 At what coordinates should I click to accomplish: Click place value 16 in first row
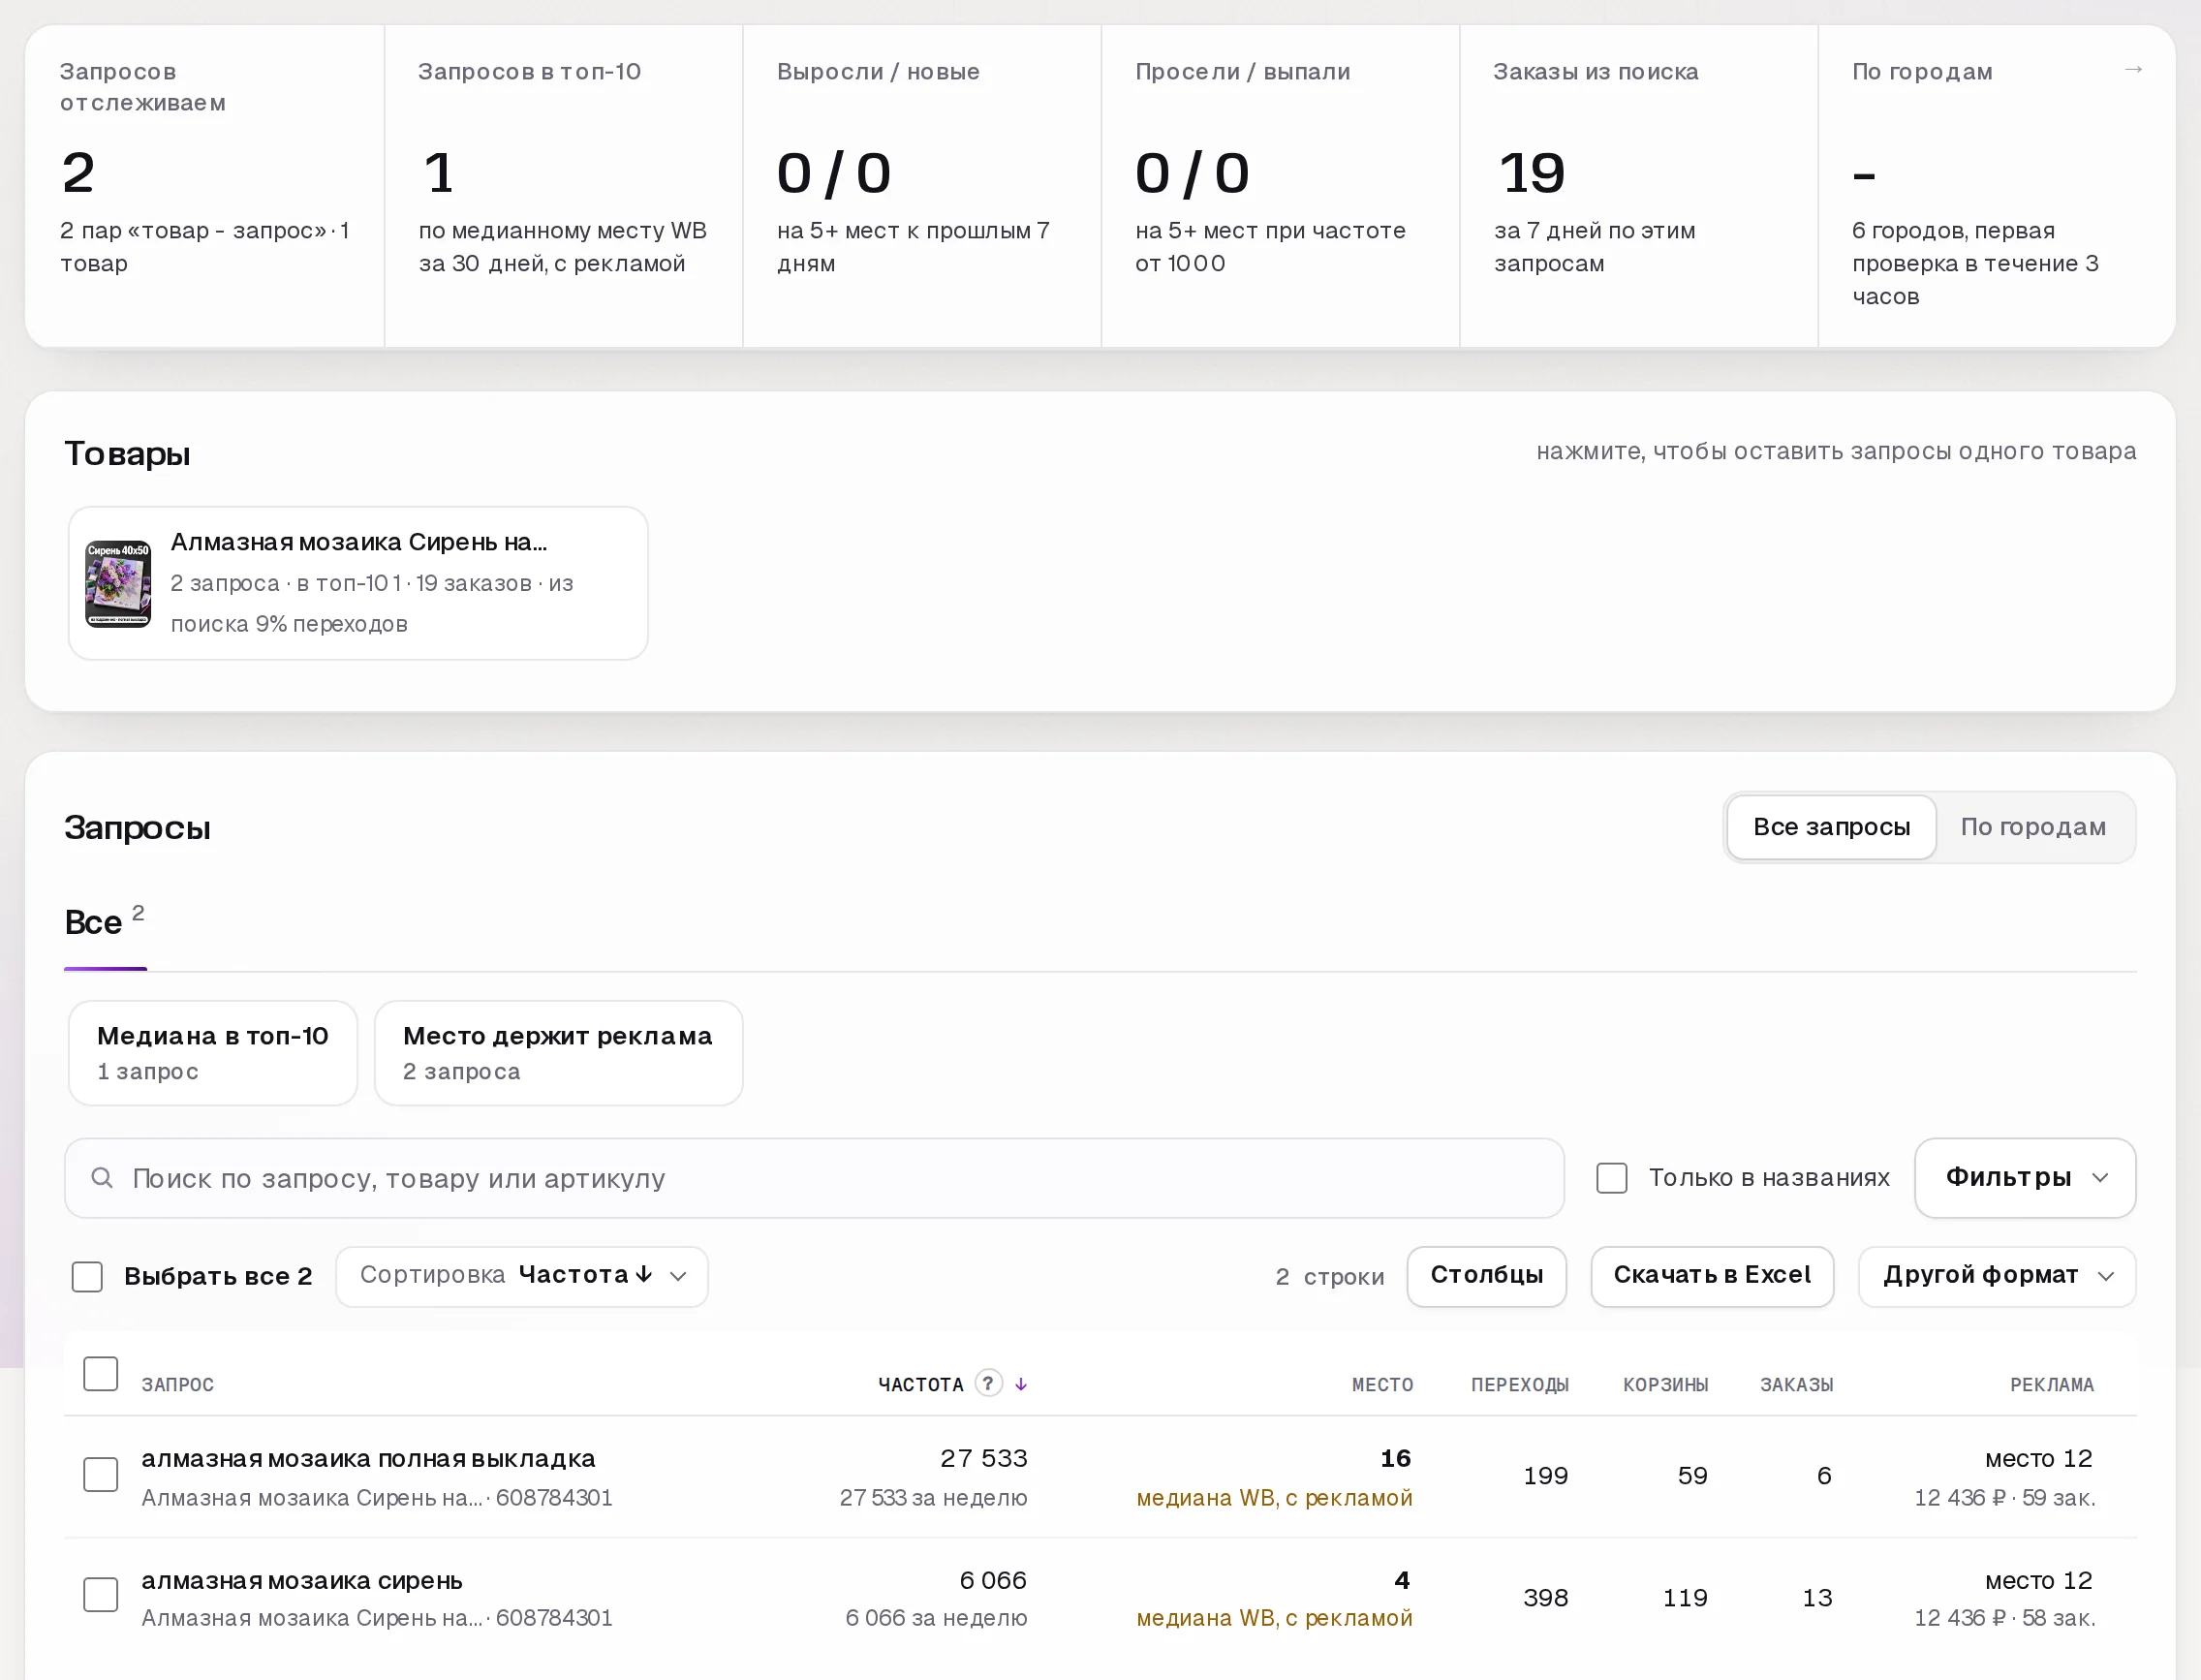click(1395, 1459)
